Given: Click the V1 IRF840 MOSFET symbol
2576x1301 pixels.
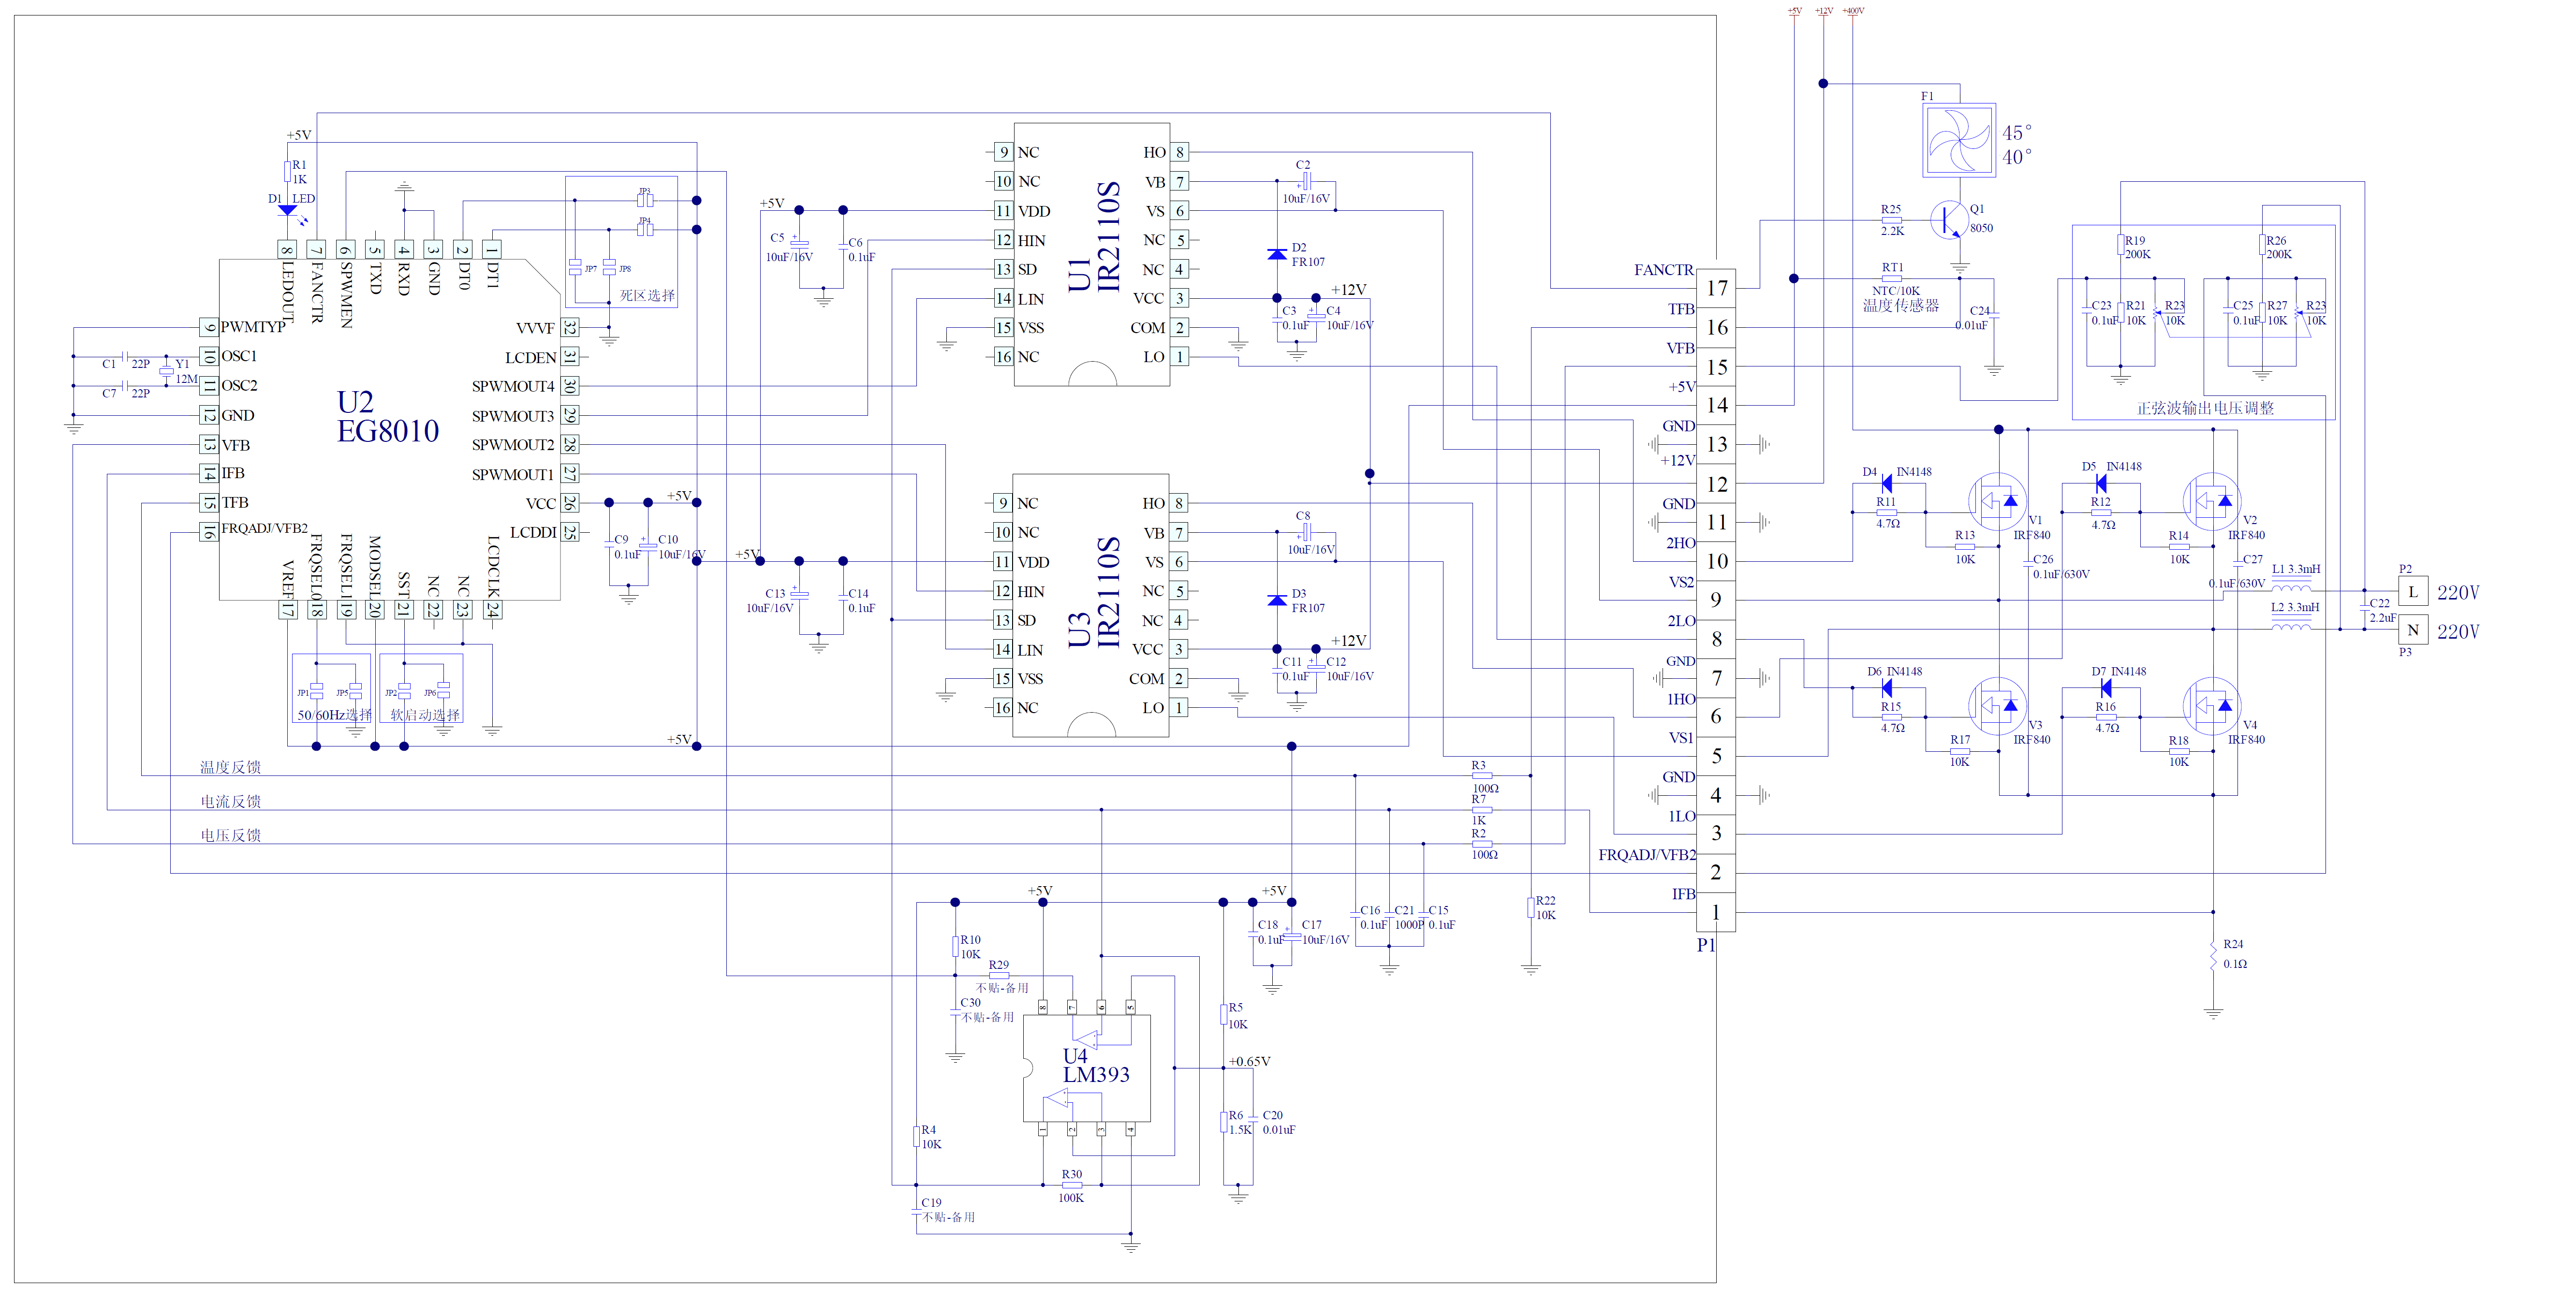Looking at the screenshot, I should [x=1997, y=502].
